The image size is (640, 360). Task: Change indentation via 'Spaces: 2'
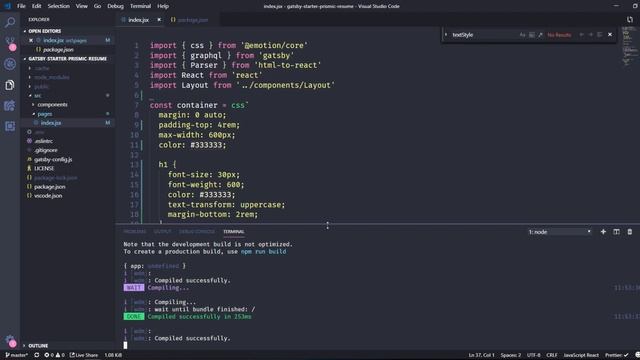[511, 355]
